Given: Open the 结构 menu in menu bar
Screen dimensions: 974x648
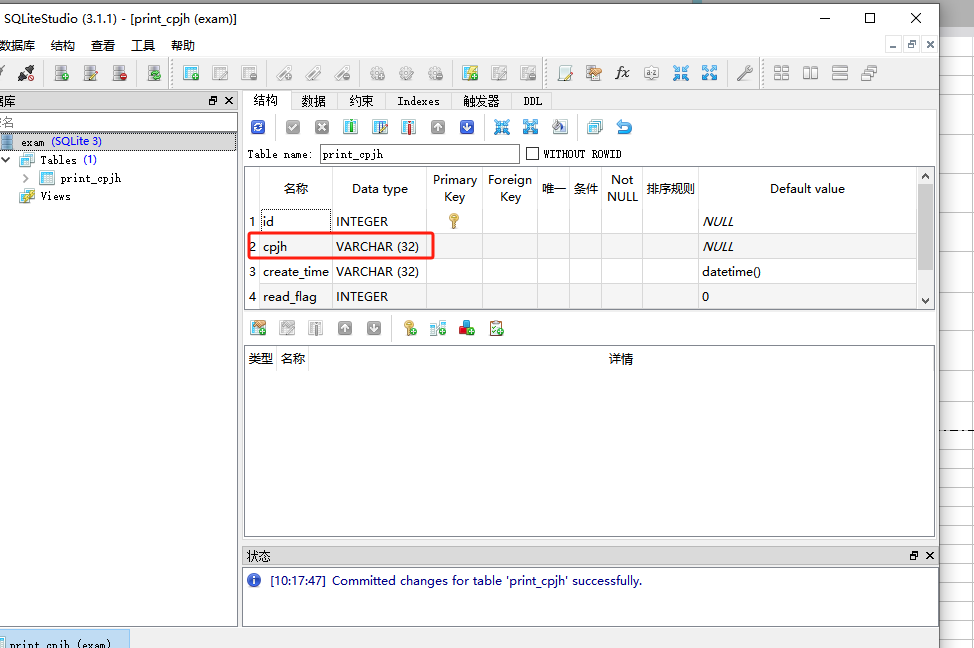Looking at the screenshot, I should (63, 45).
